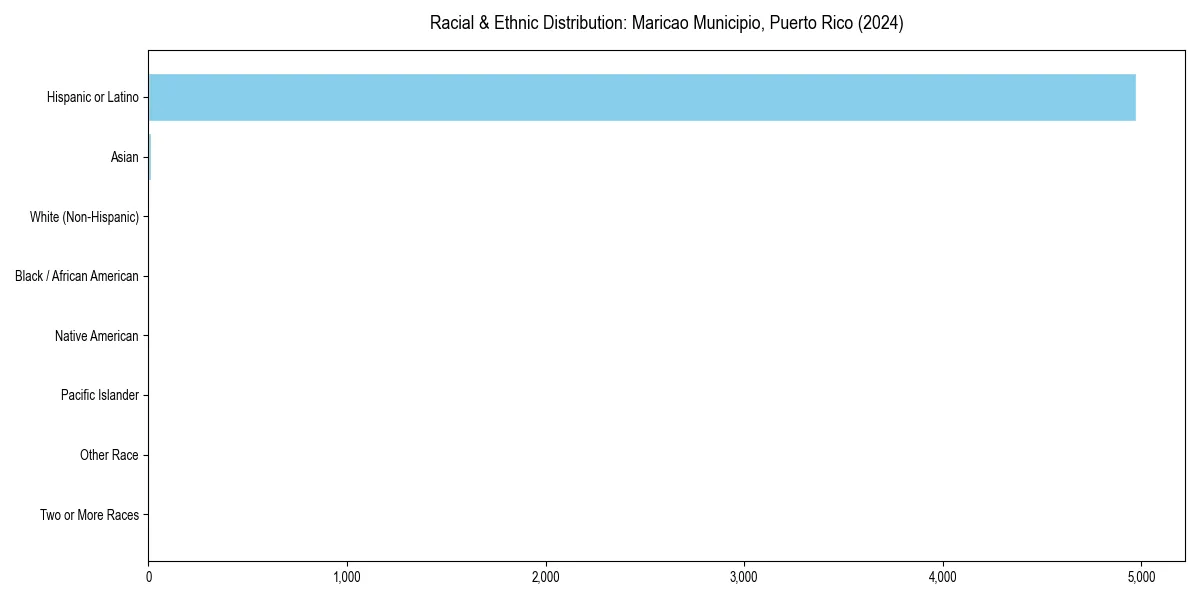Select the Other Race label
The image size is (1200, 600).
(109, 455)
